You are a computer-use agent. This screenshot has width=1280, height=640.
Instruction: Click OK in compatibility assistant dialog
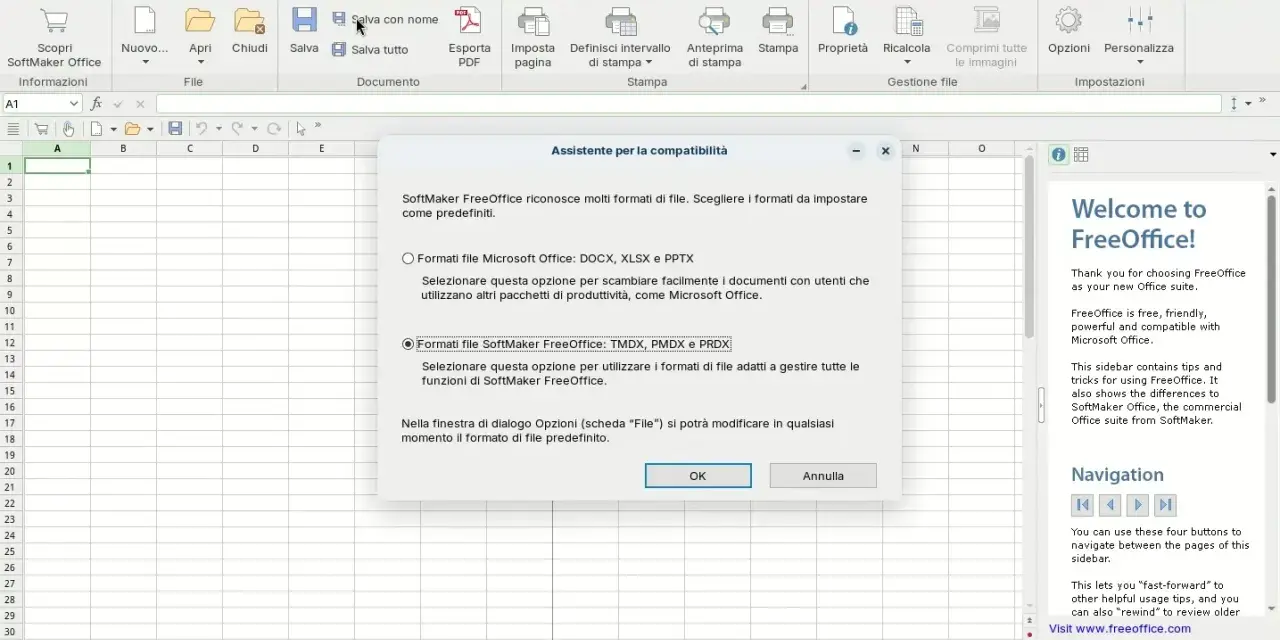698,476
